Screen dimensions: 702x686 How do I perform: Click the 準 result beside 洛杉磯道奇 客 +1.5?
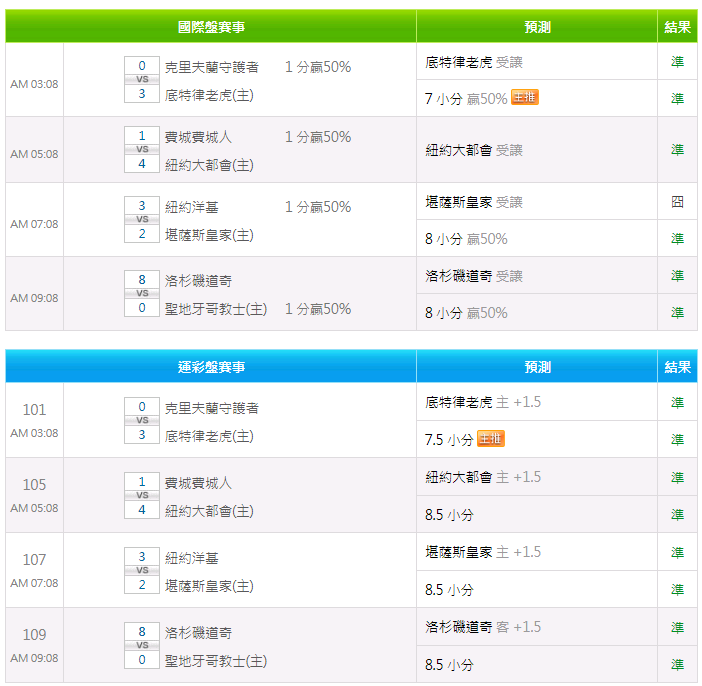coord(677,627)
